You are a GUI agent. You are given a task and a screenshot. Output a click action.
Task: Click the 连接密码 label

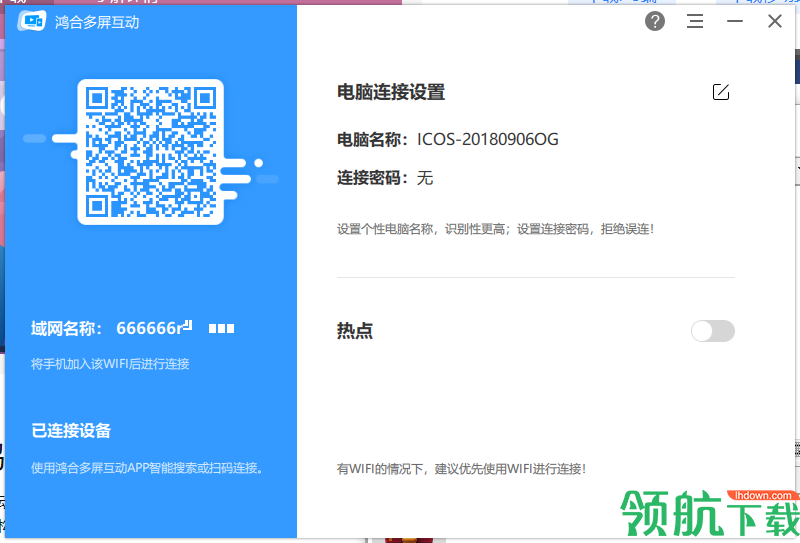[372, 178]
